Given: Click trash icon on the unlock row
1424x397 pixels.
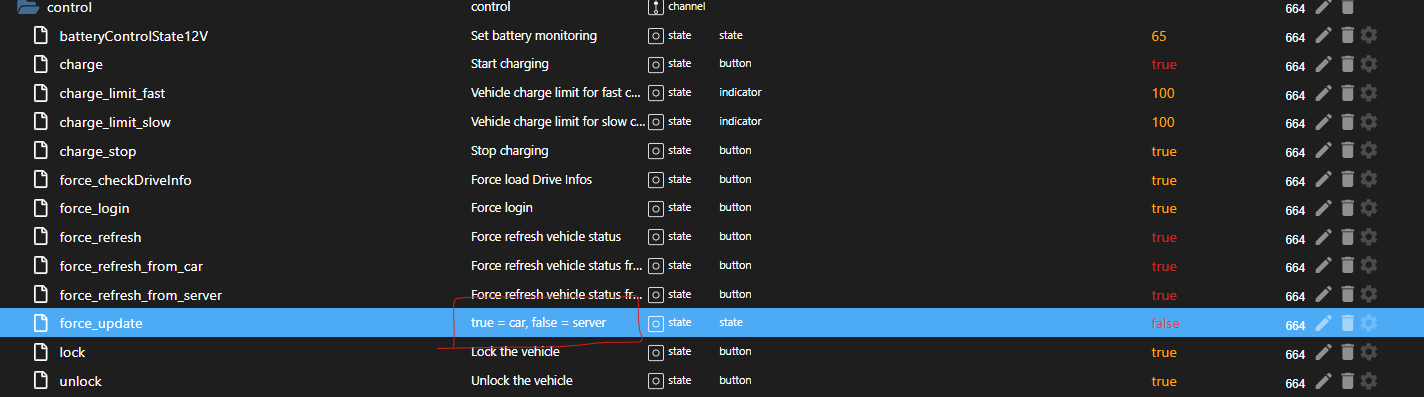Looking at the screenshot, I should pyautogui.click(x=1347, y=381).
